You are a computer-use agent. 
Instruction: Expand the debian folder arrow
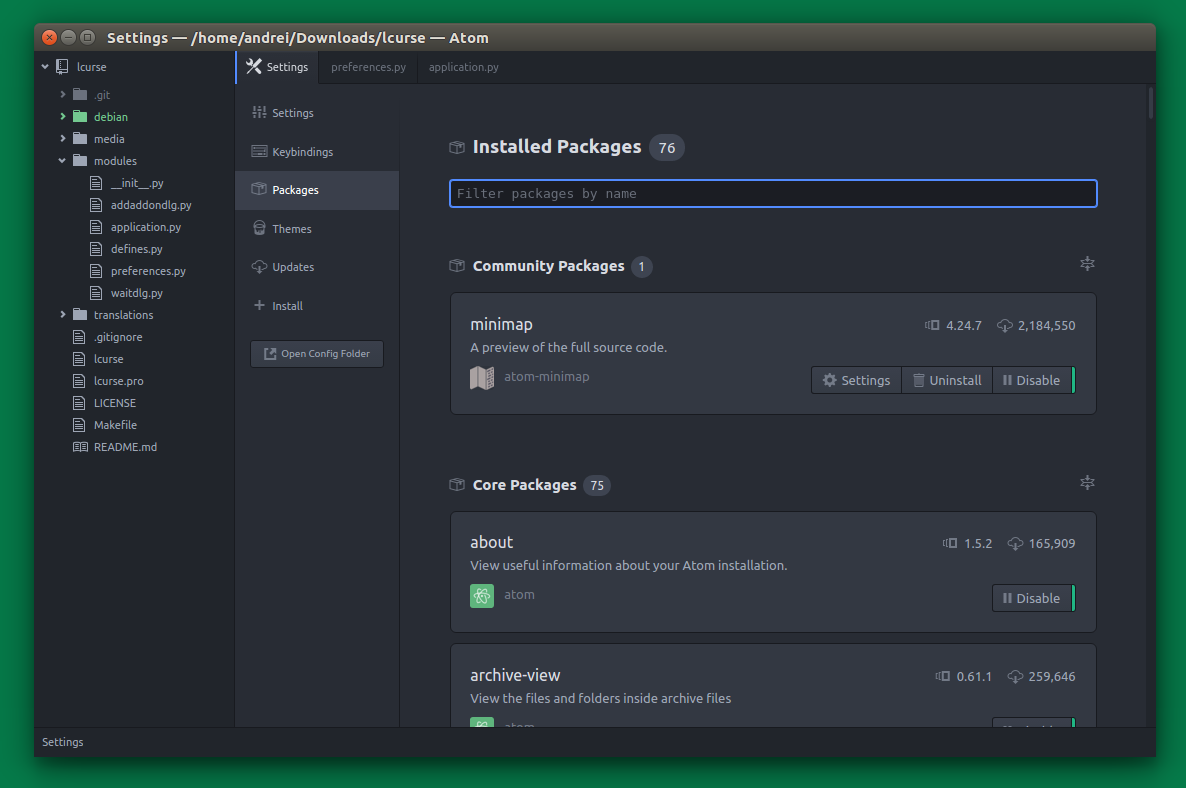point(63,116)
